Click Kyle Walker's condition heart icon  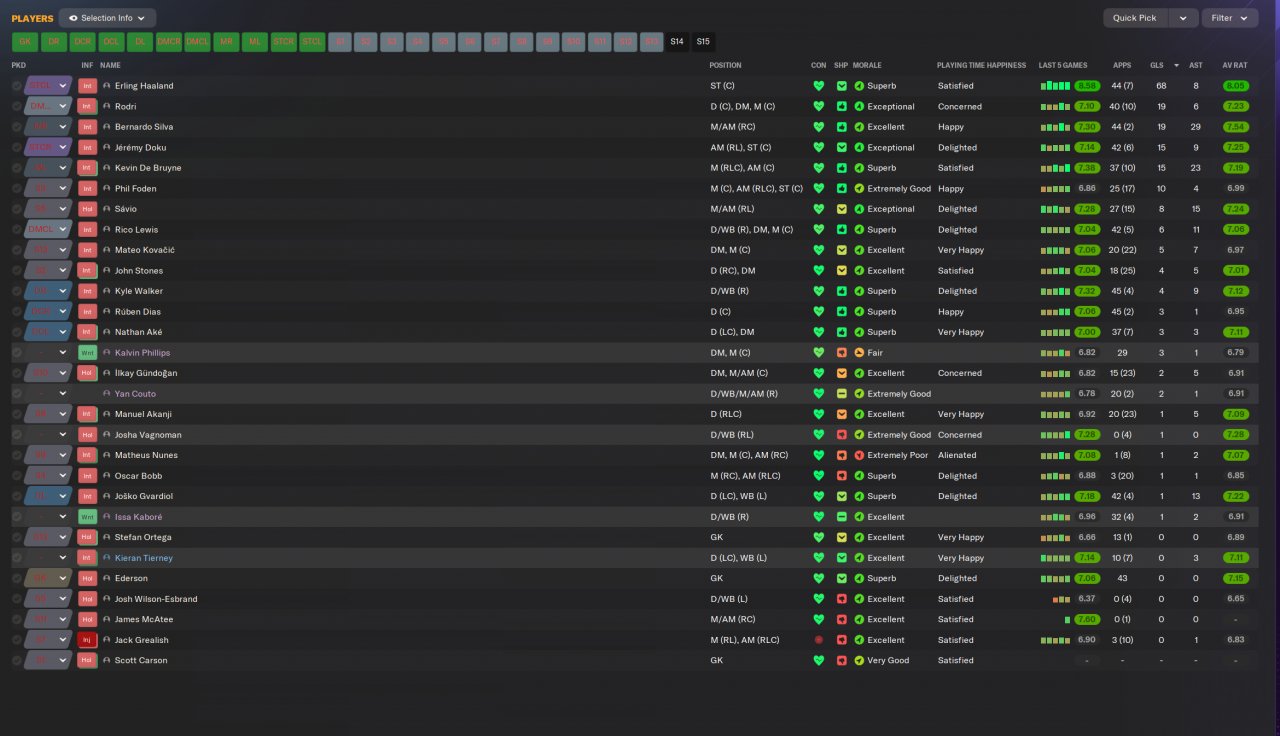click(818, 291)
